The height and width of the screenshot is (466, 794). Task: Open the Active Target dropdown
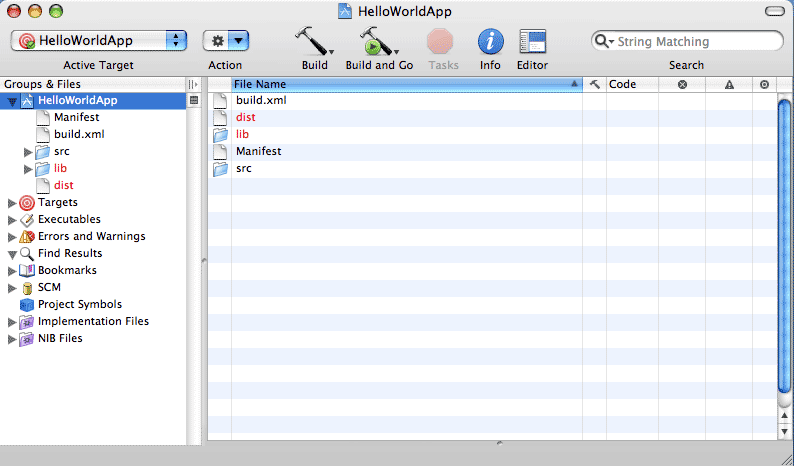tap(99, 41)
